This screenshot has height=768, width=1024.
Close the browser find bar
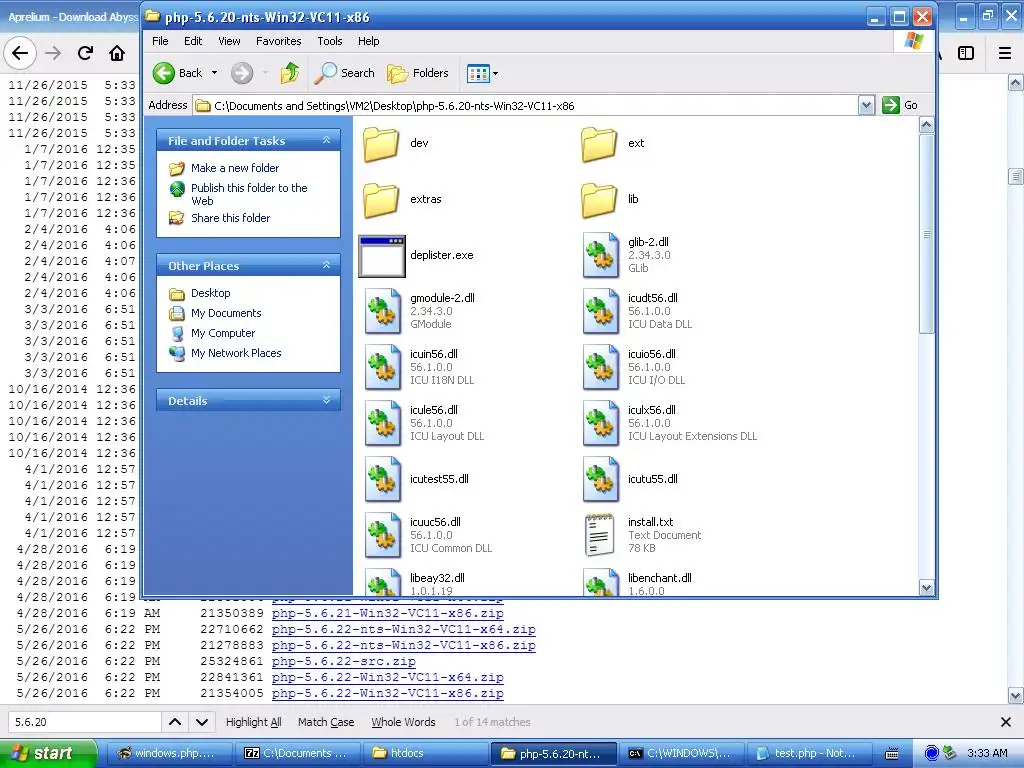pyautogui.click(x=1006, y=722)
